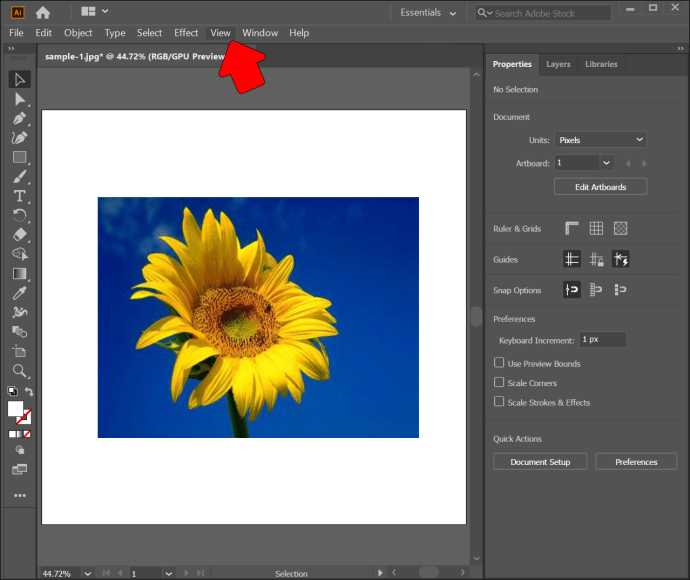This screenshot has height=580, width=690.
Task: Select the Zoom tool in toolbar
Action: point(19,371)
